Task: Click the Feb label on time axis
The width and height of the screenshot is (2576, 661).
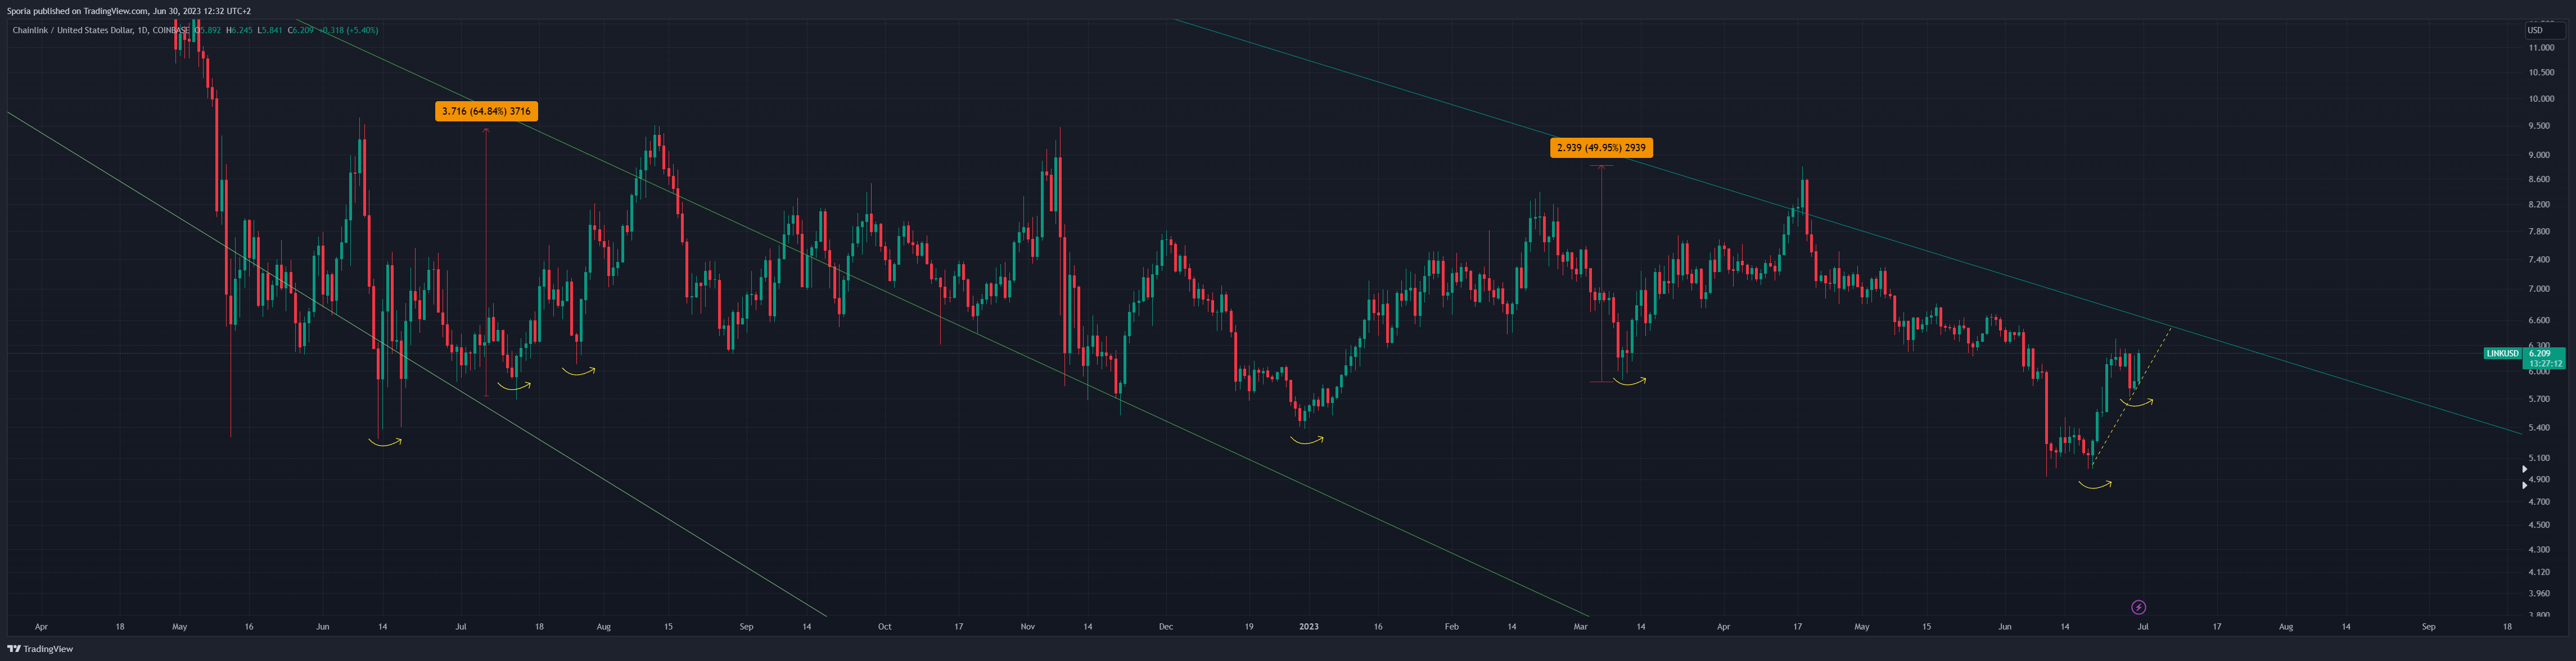Action: (x=1451, y=627)
